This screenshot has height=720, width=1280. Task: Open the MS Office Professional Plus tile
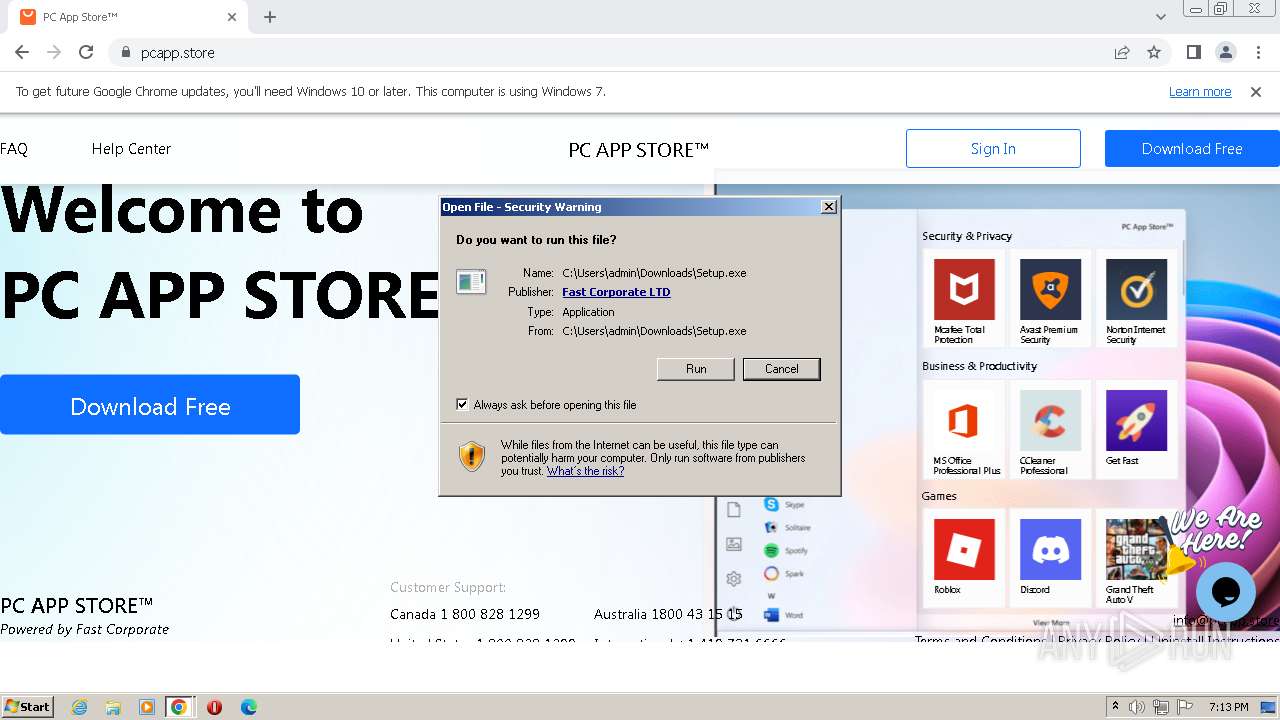click(x=964, y=428)
